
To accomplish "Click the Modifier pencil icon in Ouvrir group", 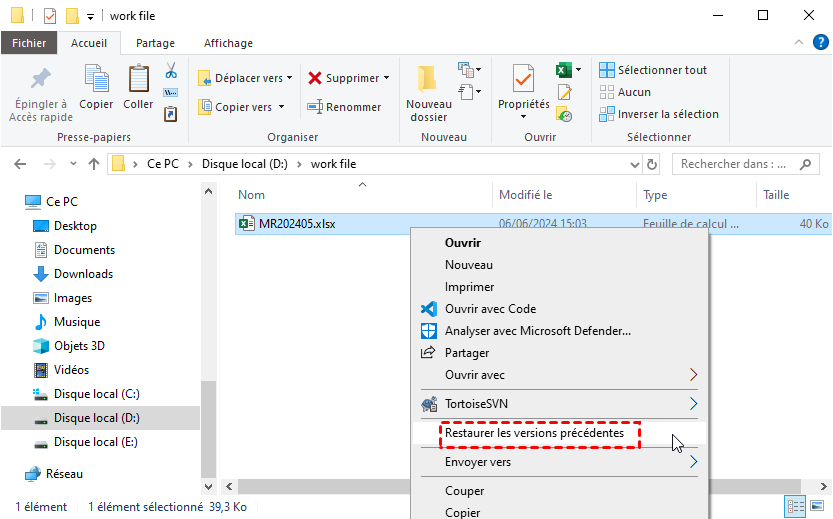I will (x=564, y=92).
